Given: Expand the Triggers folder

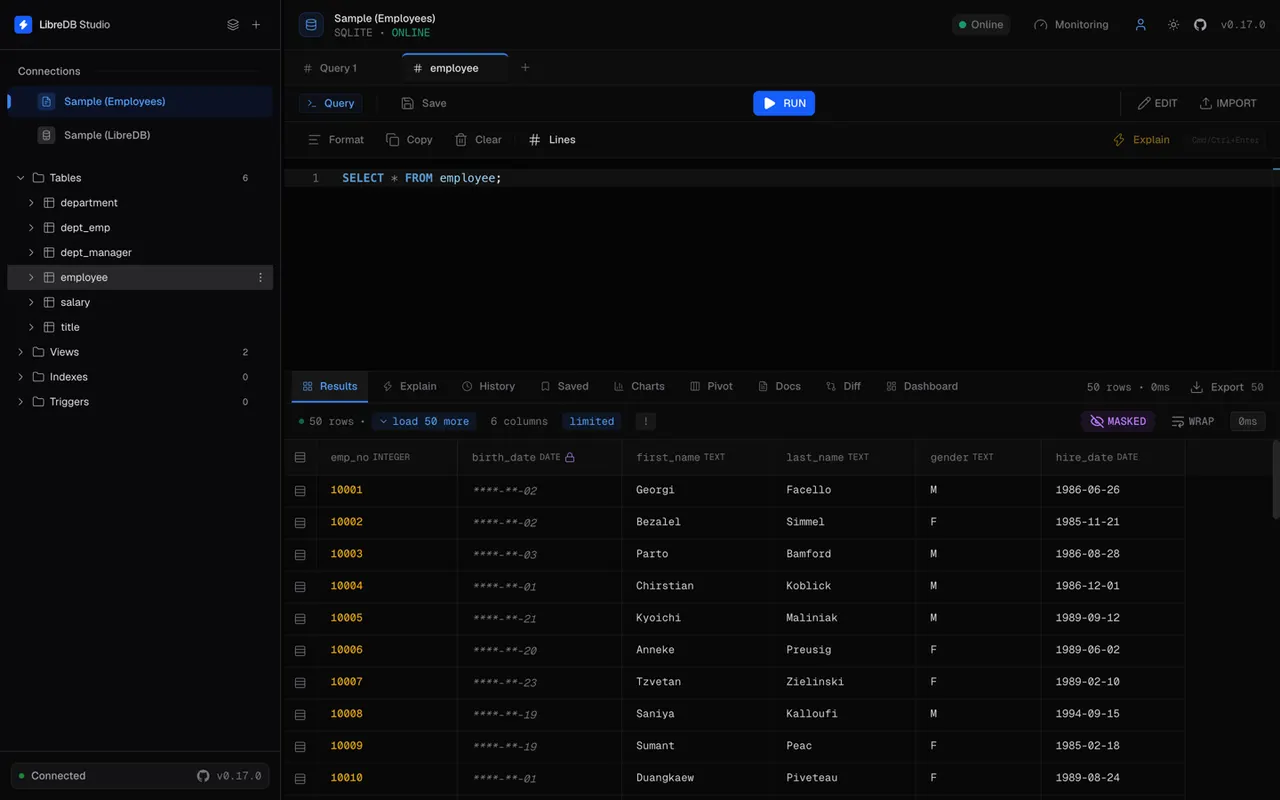Looking at the screenshot, I should pos(21,402).
